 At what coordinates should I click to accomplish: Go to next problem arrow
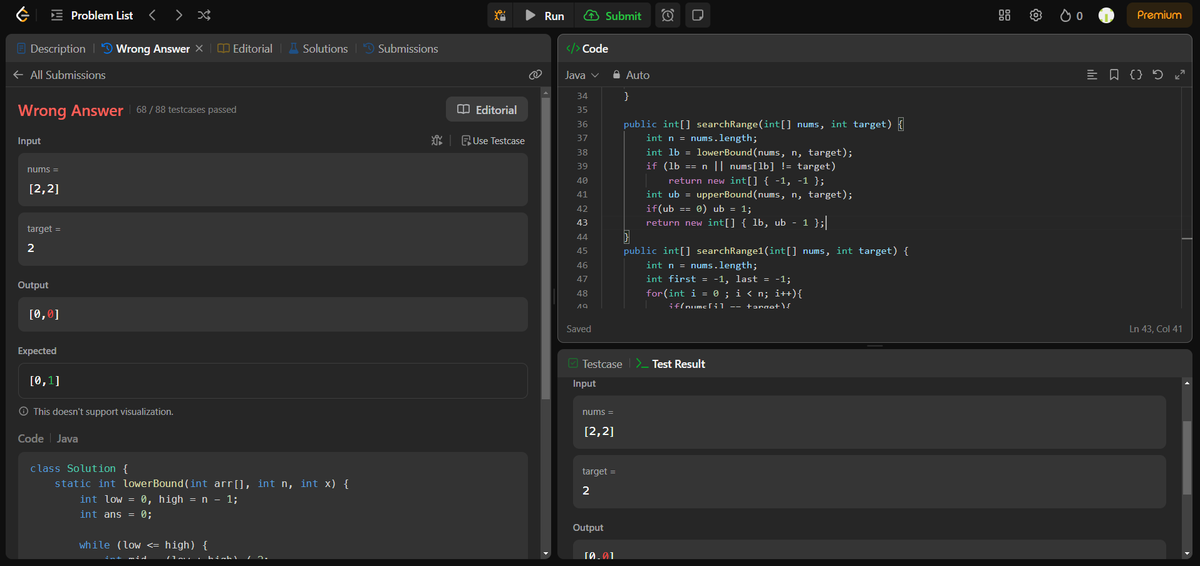pyautogui.click(x=178, y=15)
